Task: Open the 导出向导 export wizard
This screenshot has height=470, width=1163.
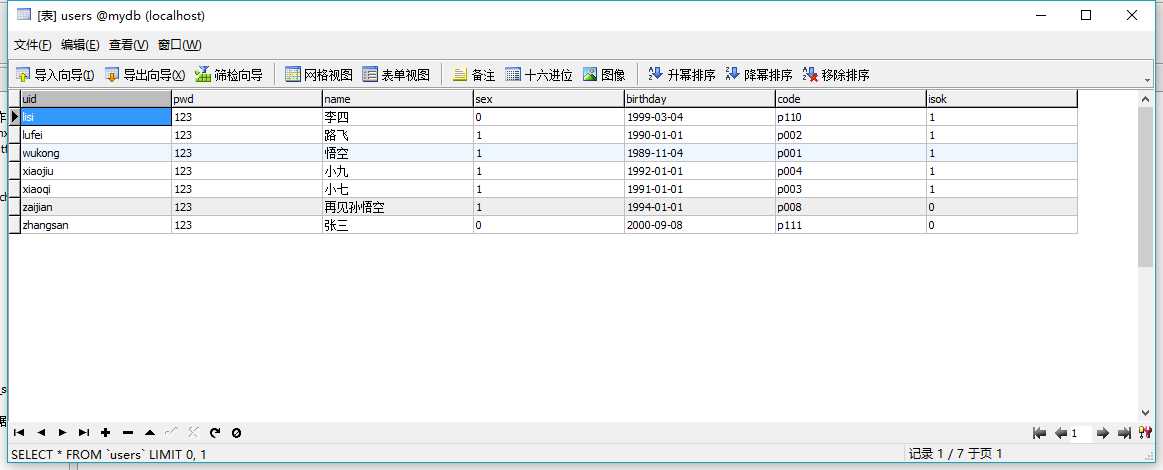Action: pos(145,75)
